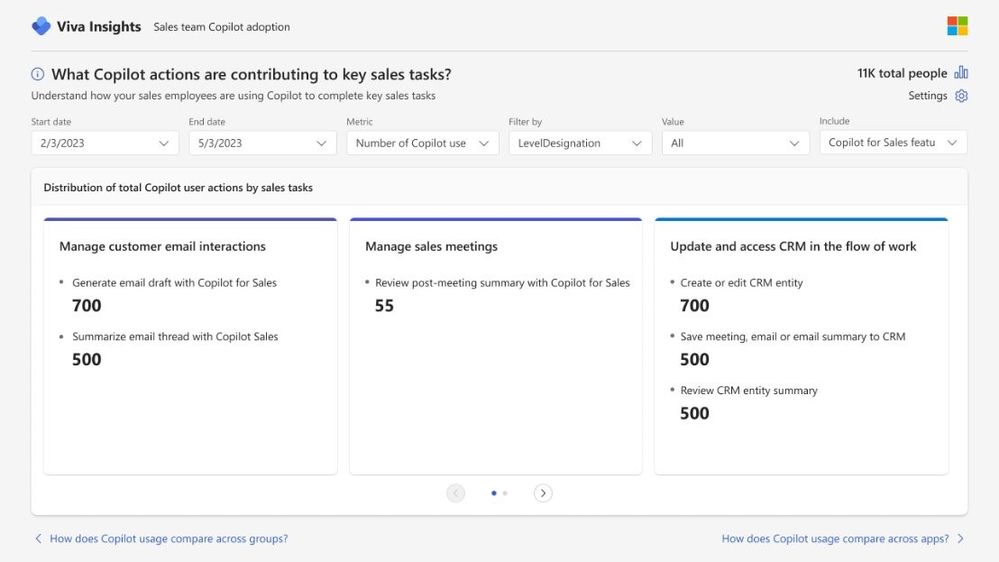Click 500 under Review CRM entity summary

(x=694, y=414)
